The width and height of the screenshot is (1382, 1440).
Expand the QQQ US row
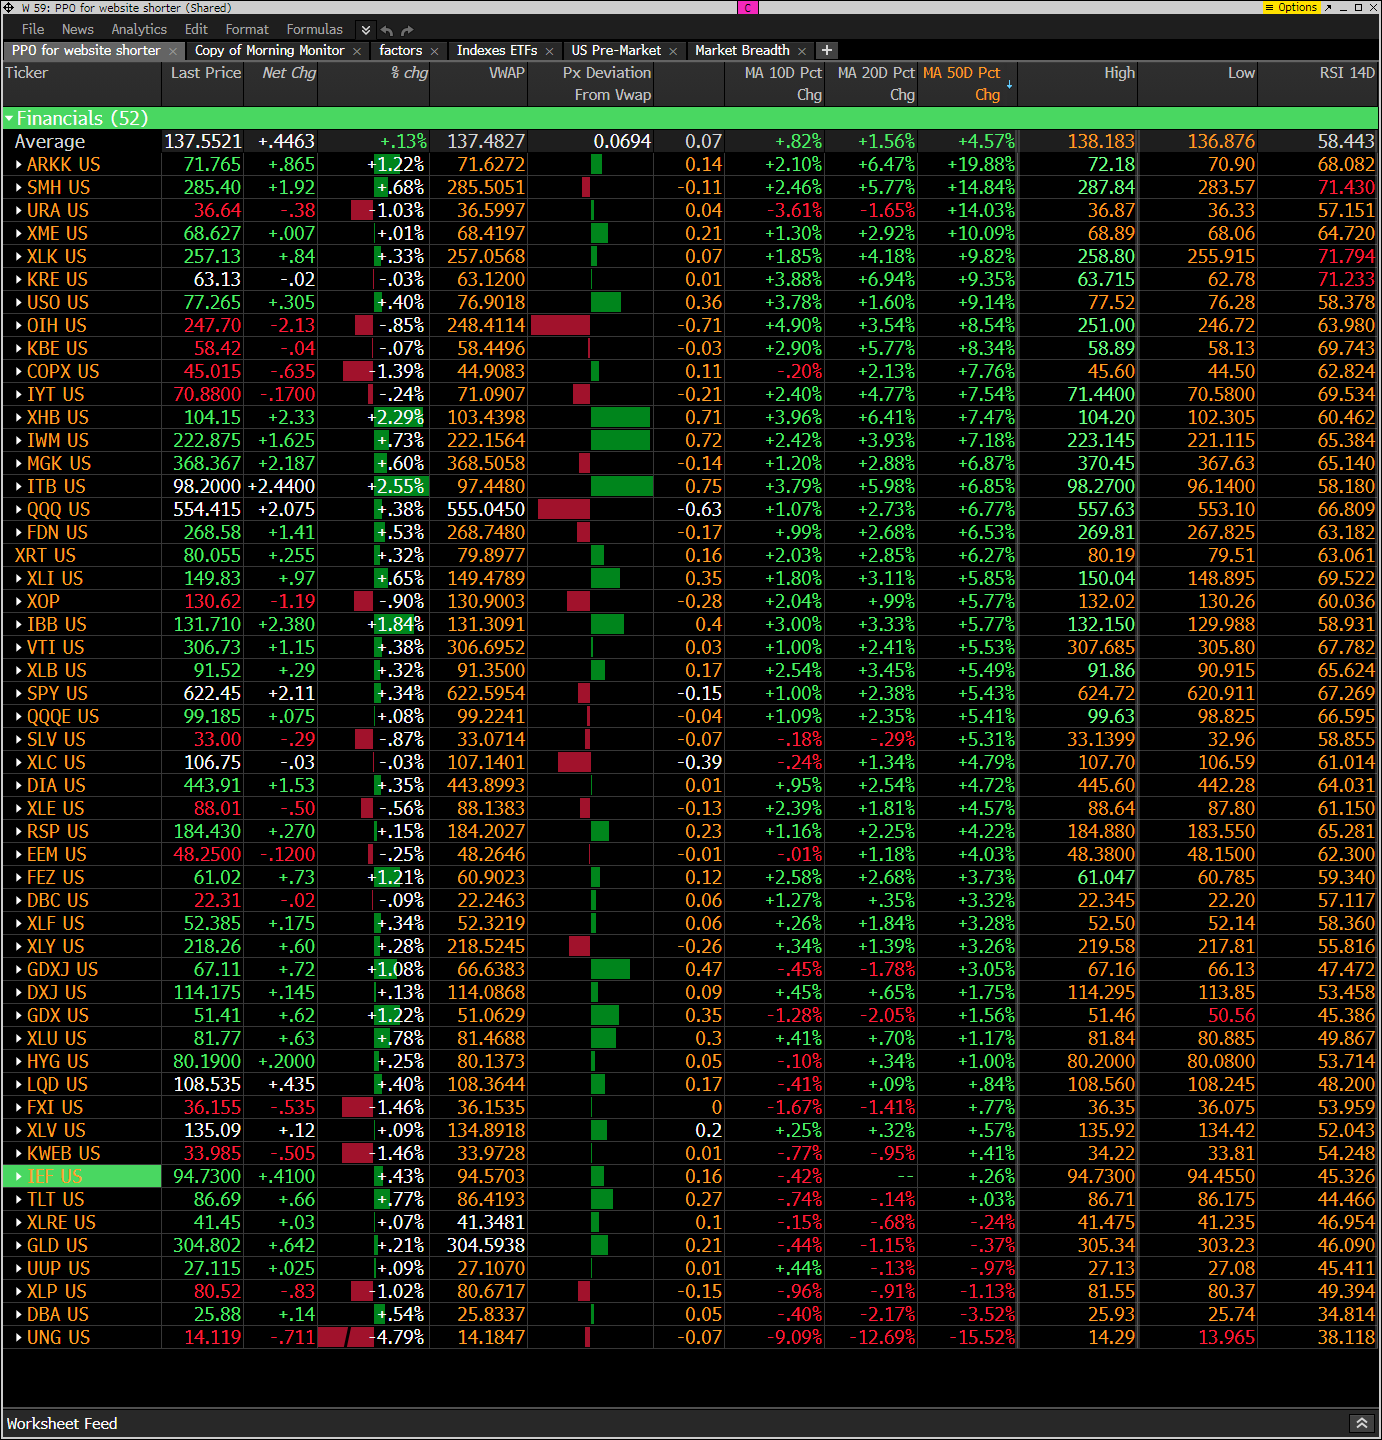[19, 510]
